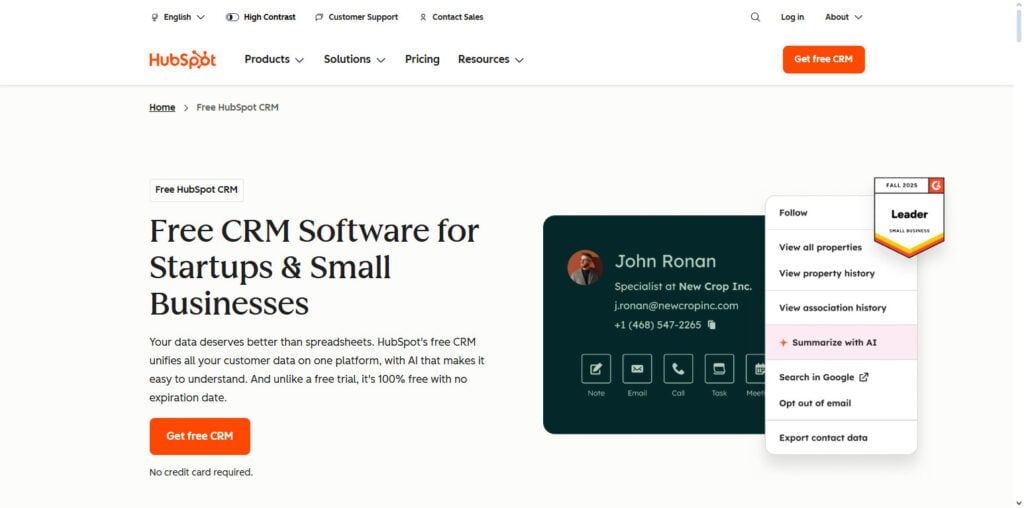Viewport: 1024px width, 508px height.
Task: Click the G2 Leader Fall 2025 badge
Action: click(x=909, y=217)
